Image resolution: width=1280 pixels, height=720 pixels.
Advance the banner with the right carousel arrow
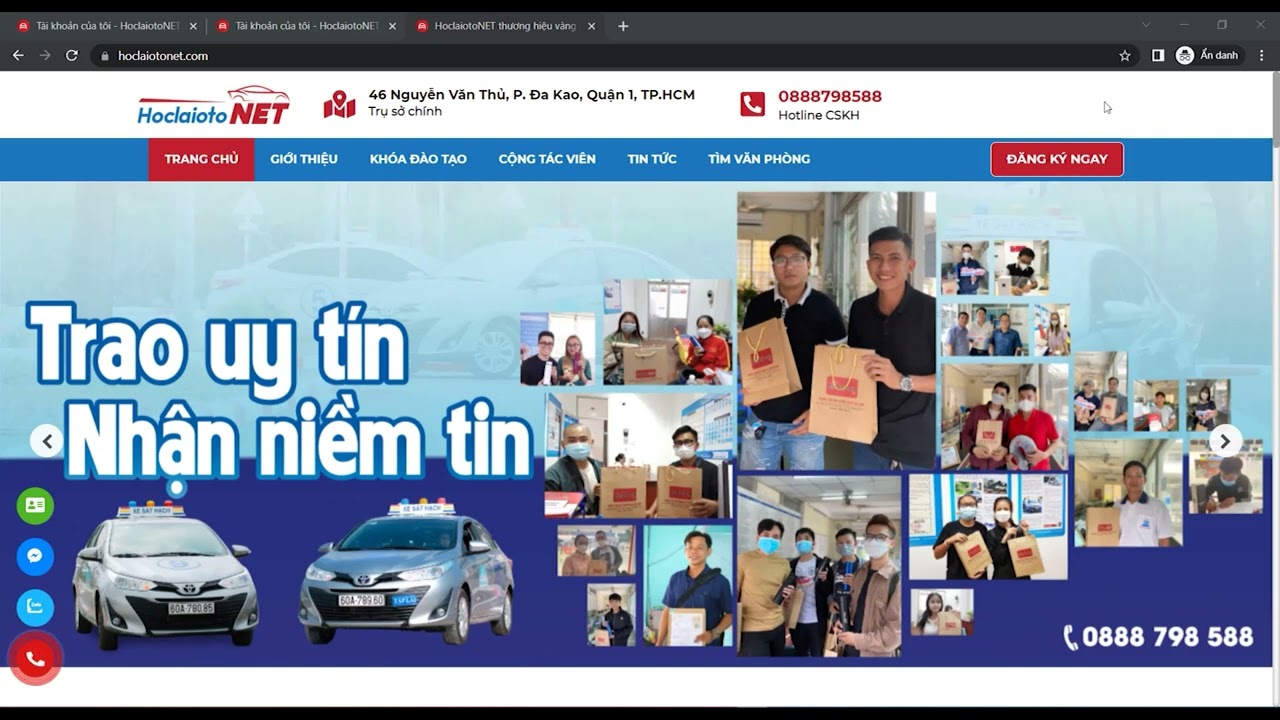coord(1224,440)
